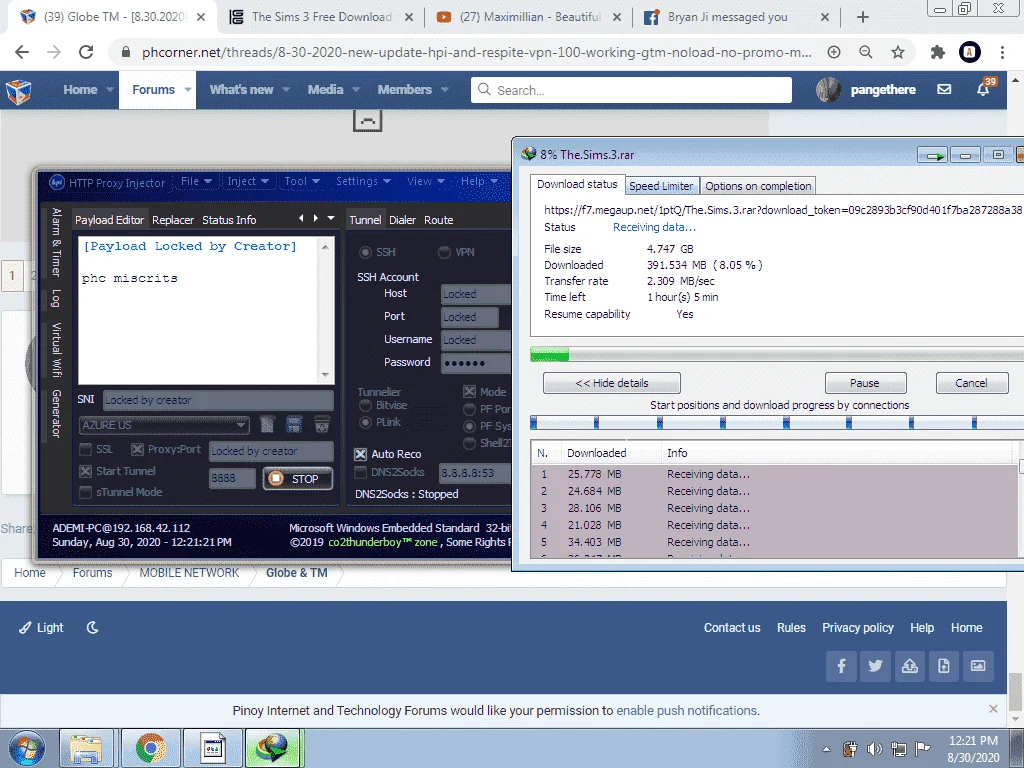1024x768 pixels.
Task: Reload the phcorner page
Action: 86,52
